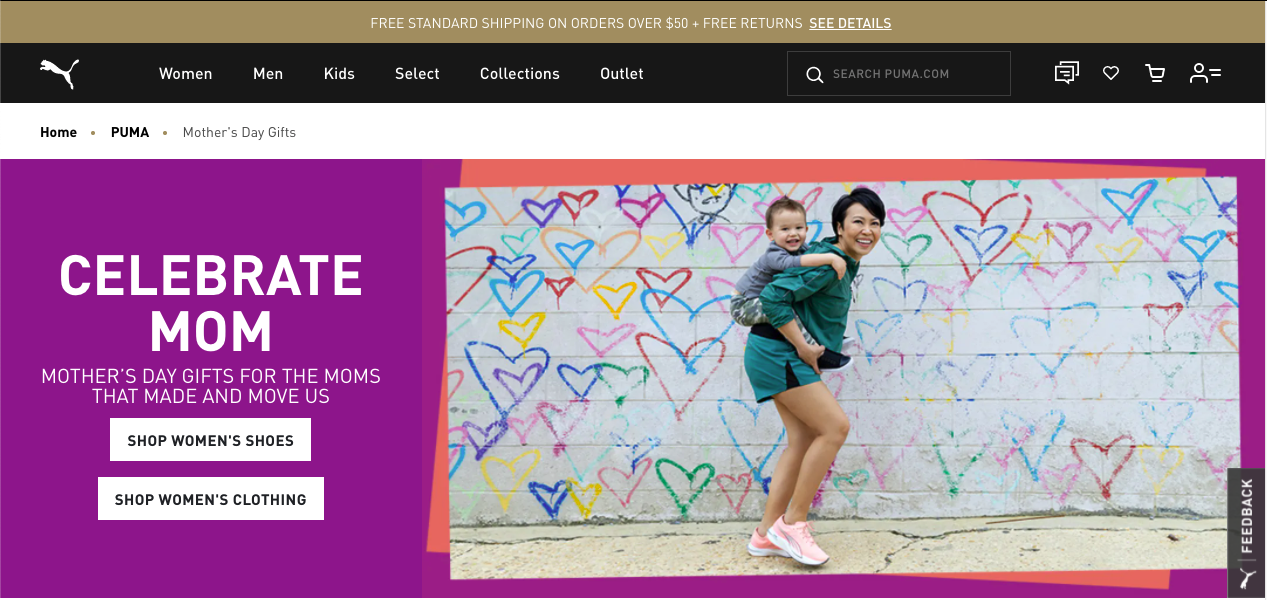Screen dimensions: 1267x600
Task: Follow the See Details shipping link
Action: [850, 23]
